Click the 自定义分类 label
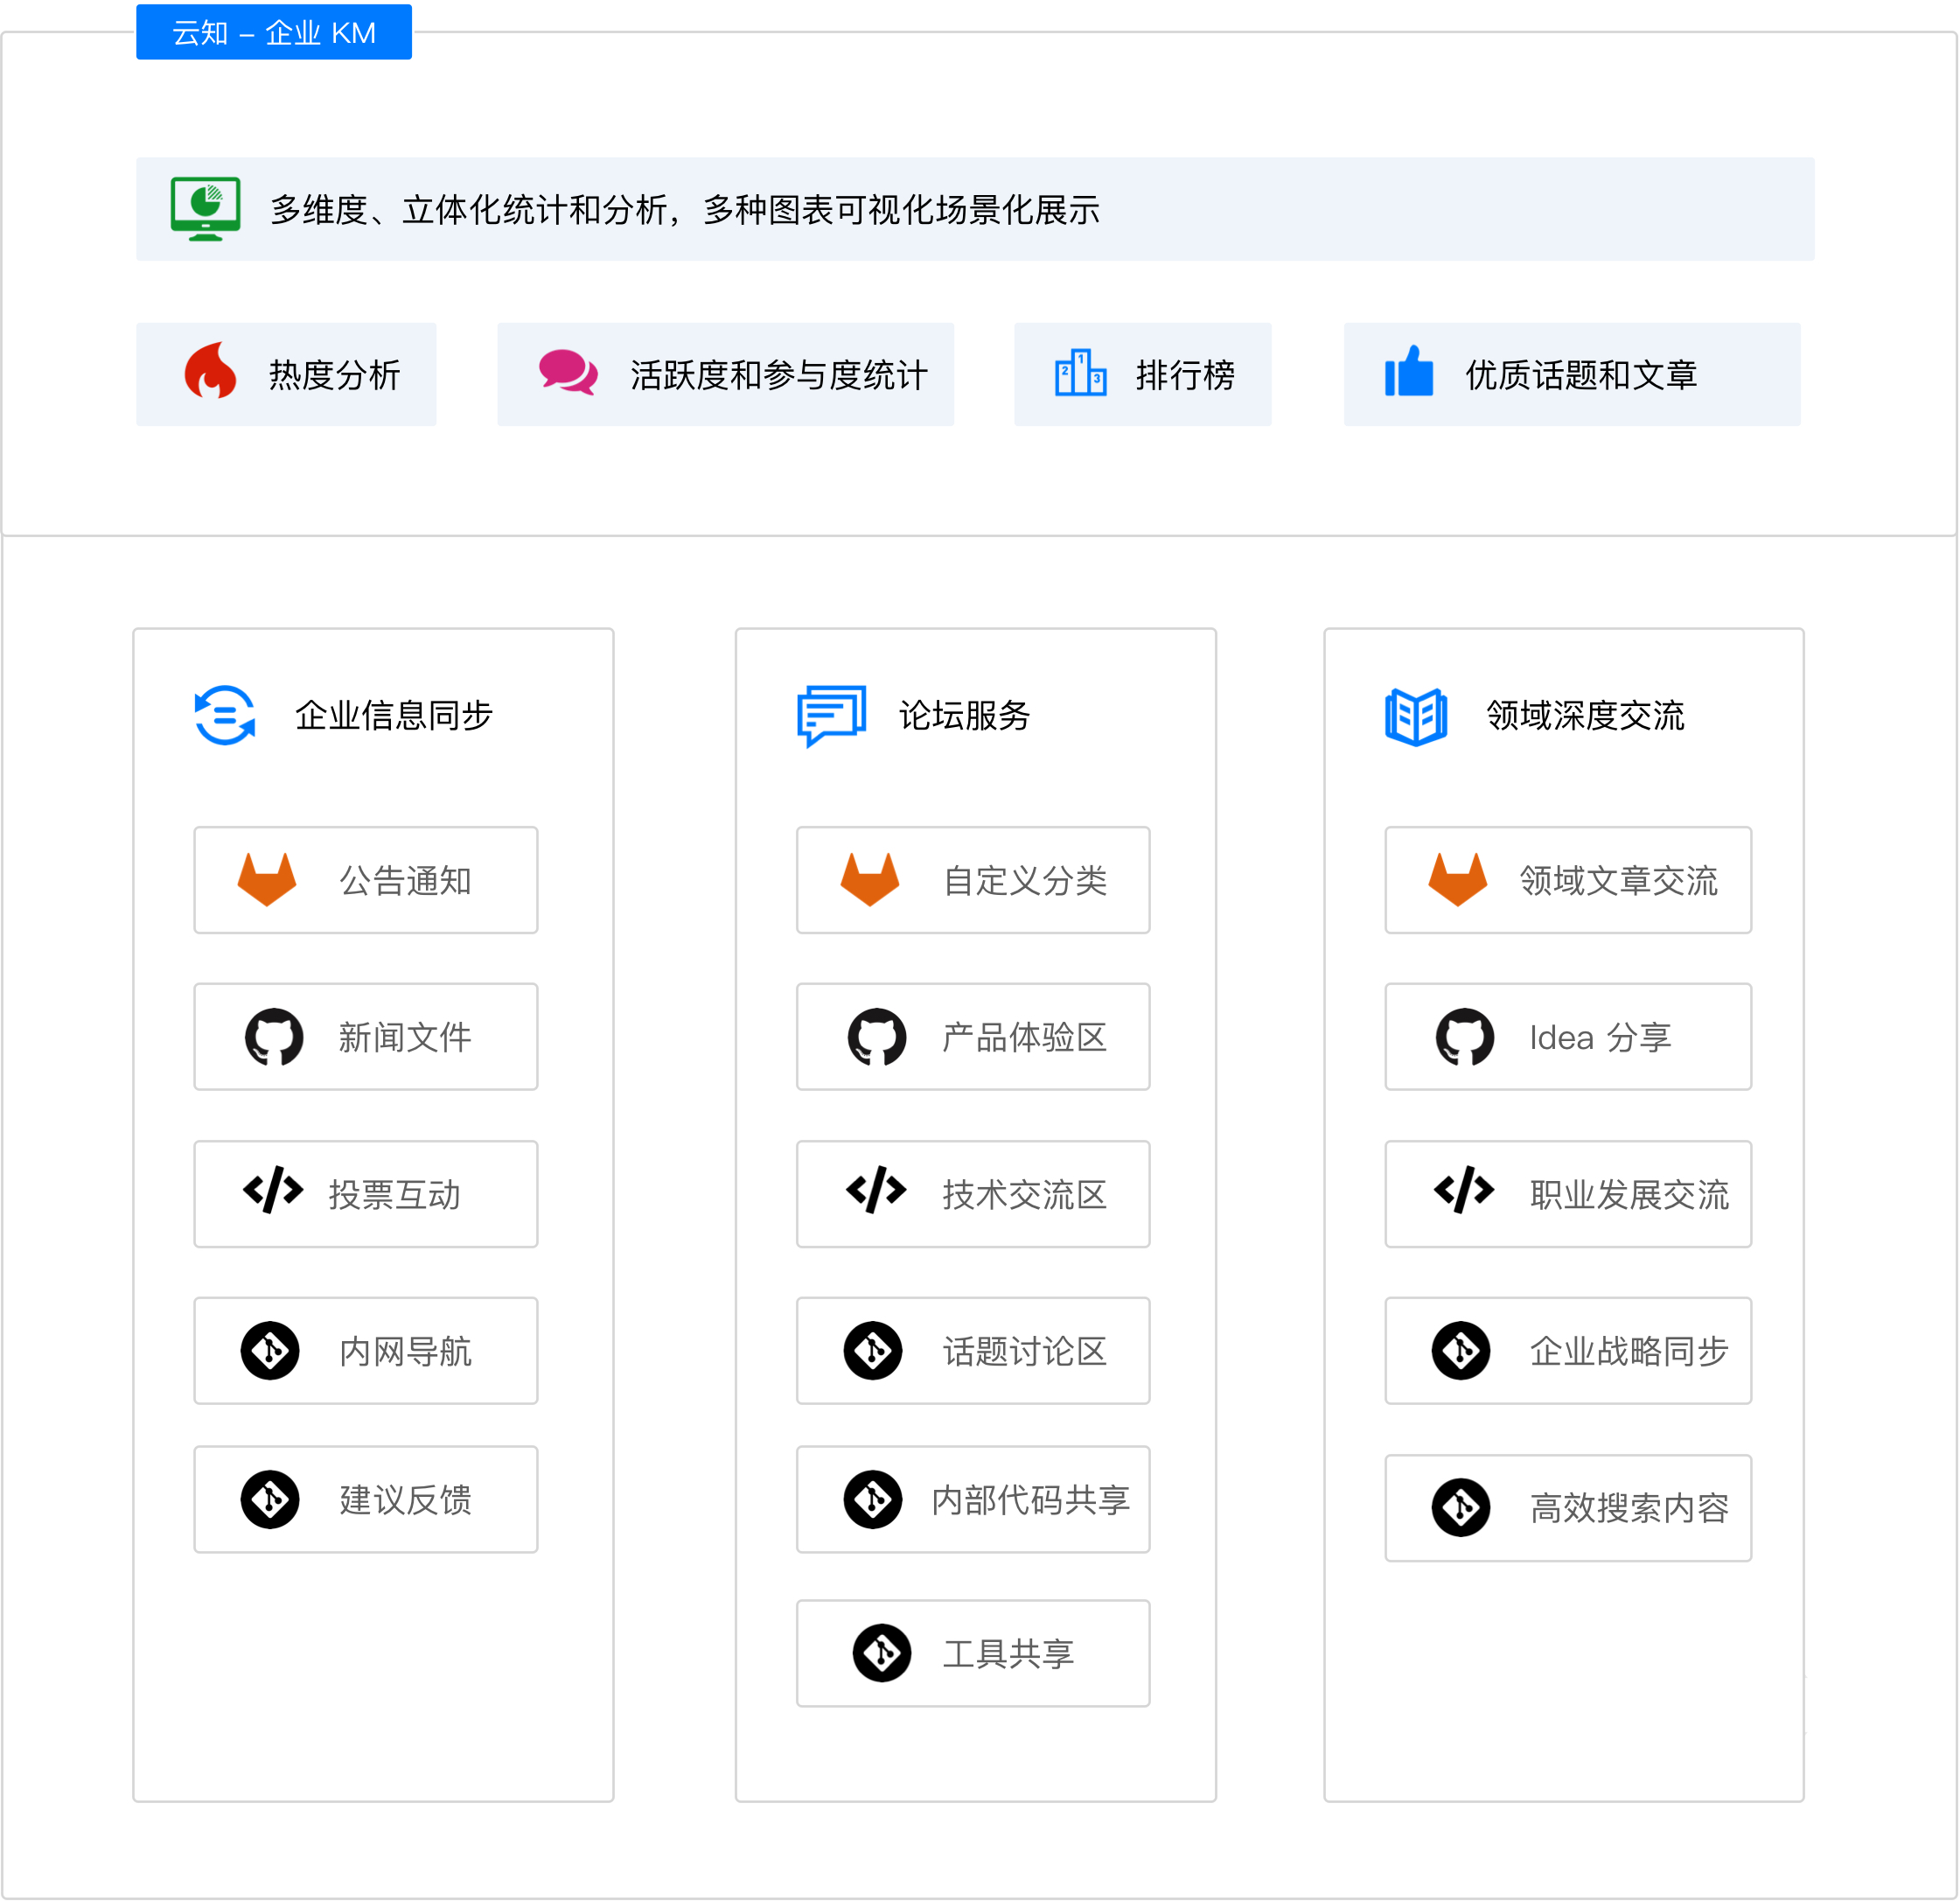This screenshot has width=1960, height=1901. click(x=1025, y=881)
